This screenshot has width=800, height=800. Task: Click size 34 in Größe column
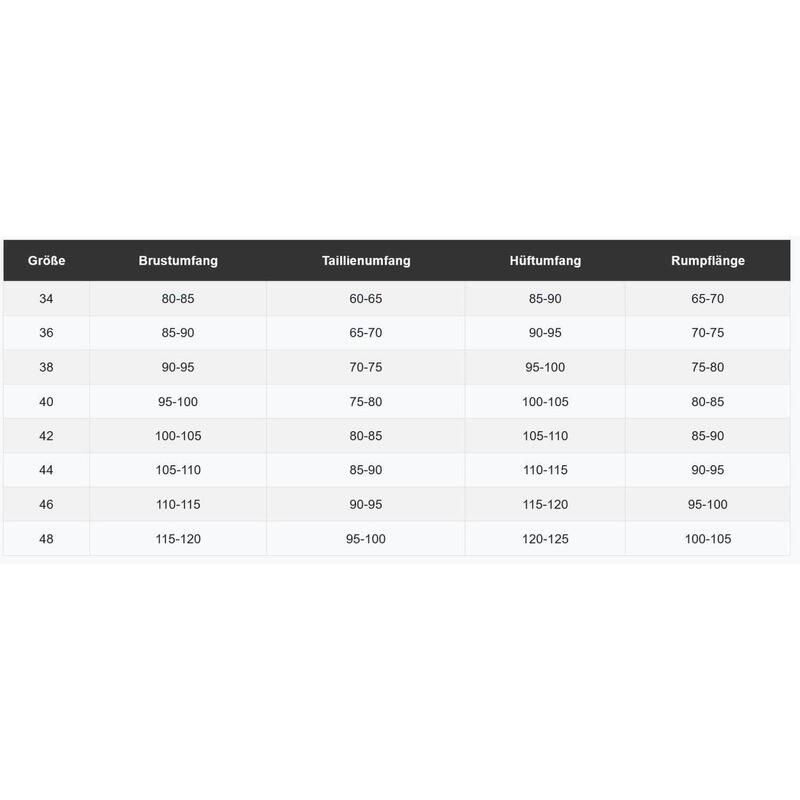pos(46,298)
